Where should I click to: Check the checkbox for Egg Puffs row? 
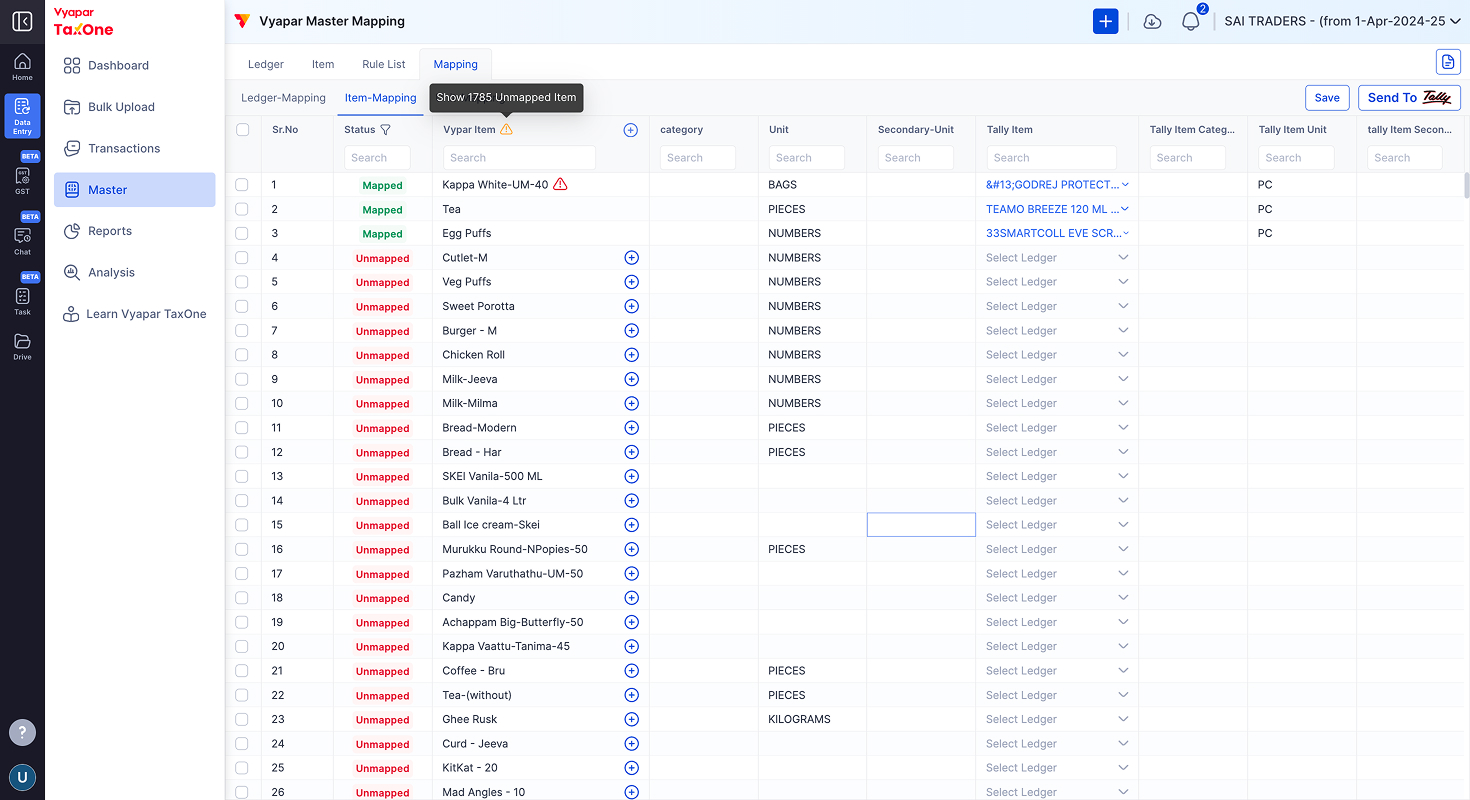coord(242,233)
